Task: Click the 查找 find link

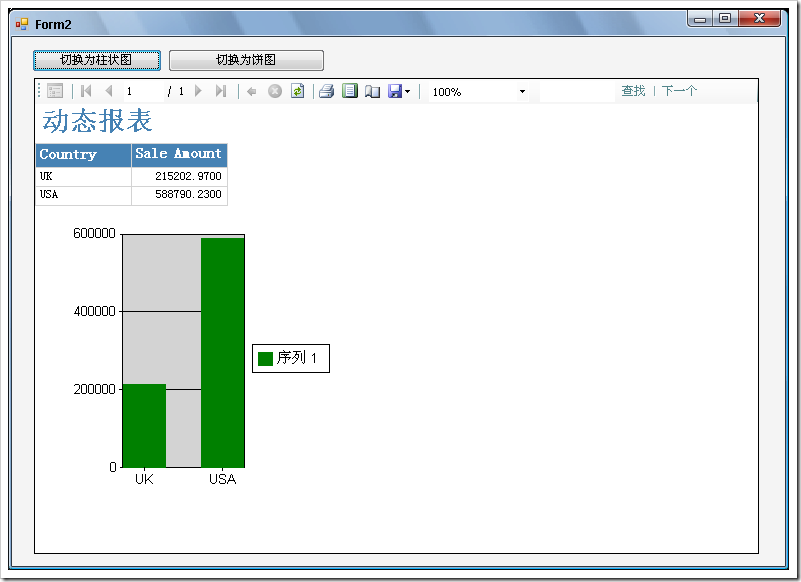Action: [x=633, y=90]
